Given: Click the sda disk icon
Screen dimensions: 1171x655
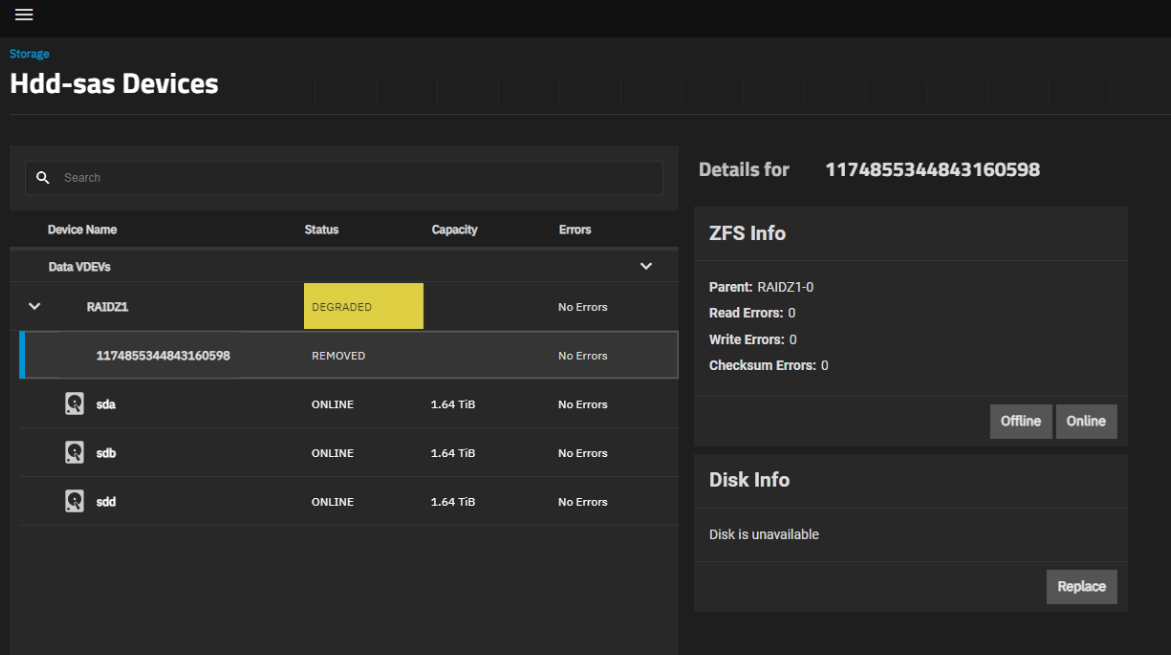Looking at the screenshot, I should [x=74, y=404].
